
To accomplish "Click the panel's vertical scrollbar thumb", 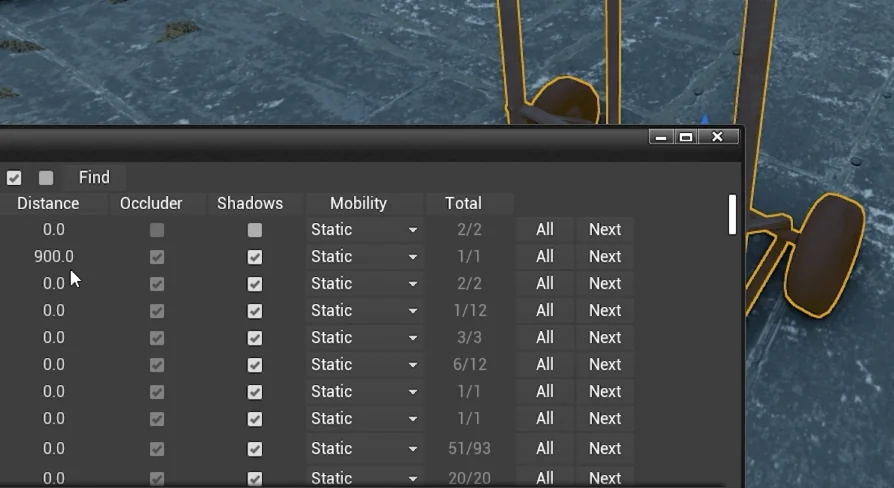I will coord(732,214).
